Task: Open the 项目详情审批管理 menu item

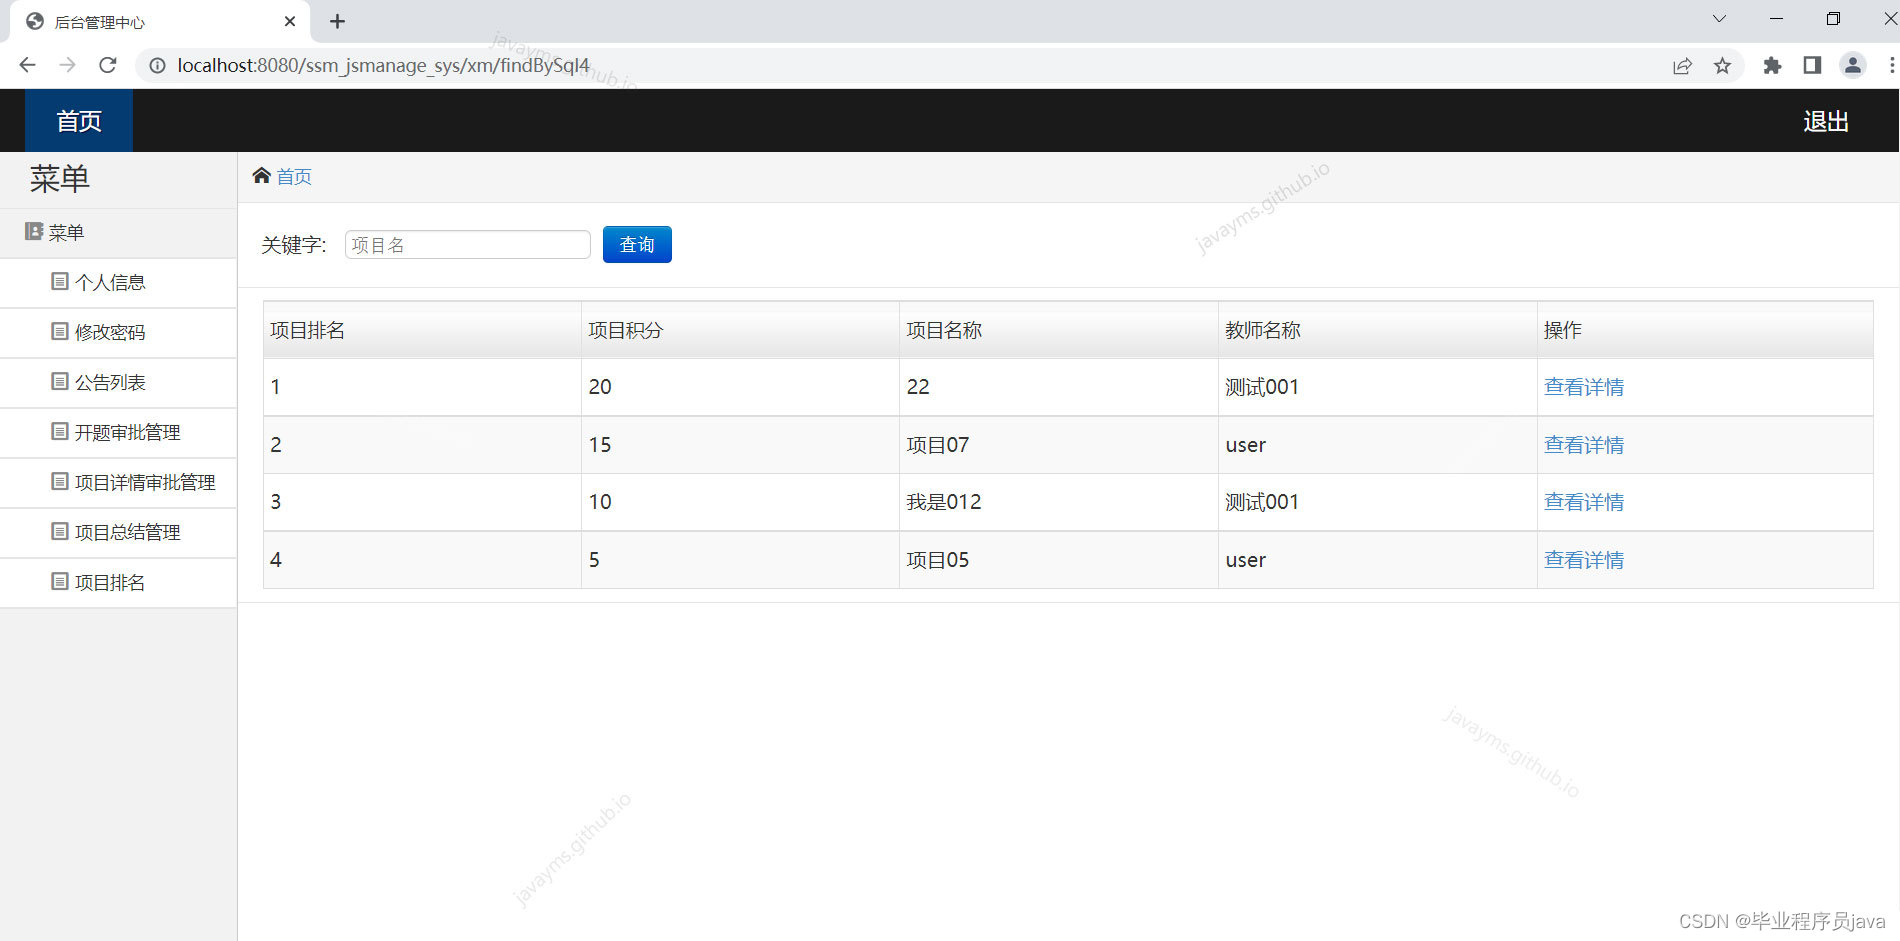Action: pyautogui.click(x=118, y=483)
